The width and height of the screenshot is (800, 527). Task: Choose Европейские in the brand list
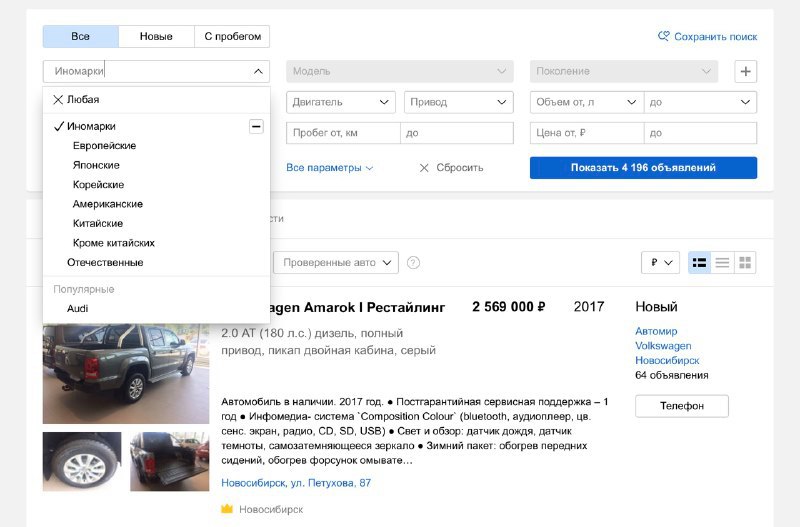156,145
